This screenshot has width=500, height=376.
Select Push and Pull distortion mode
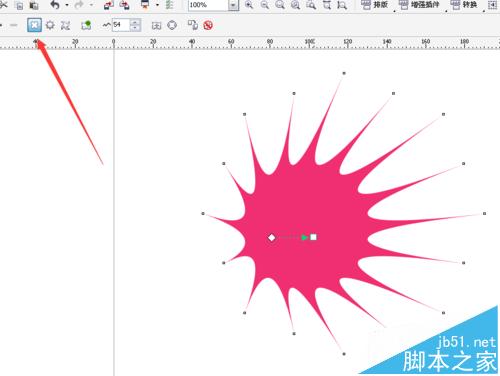34,25
